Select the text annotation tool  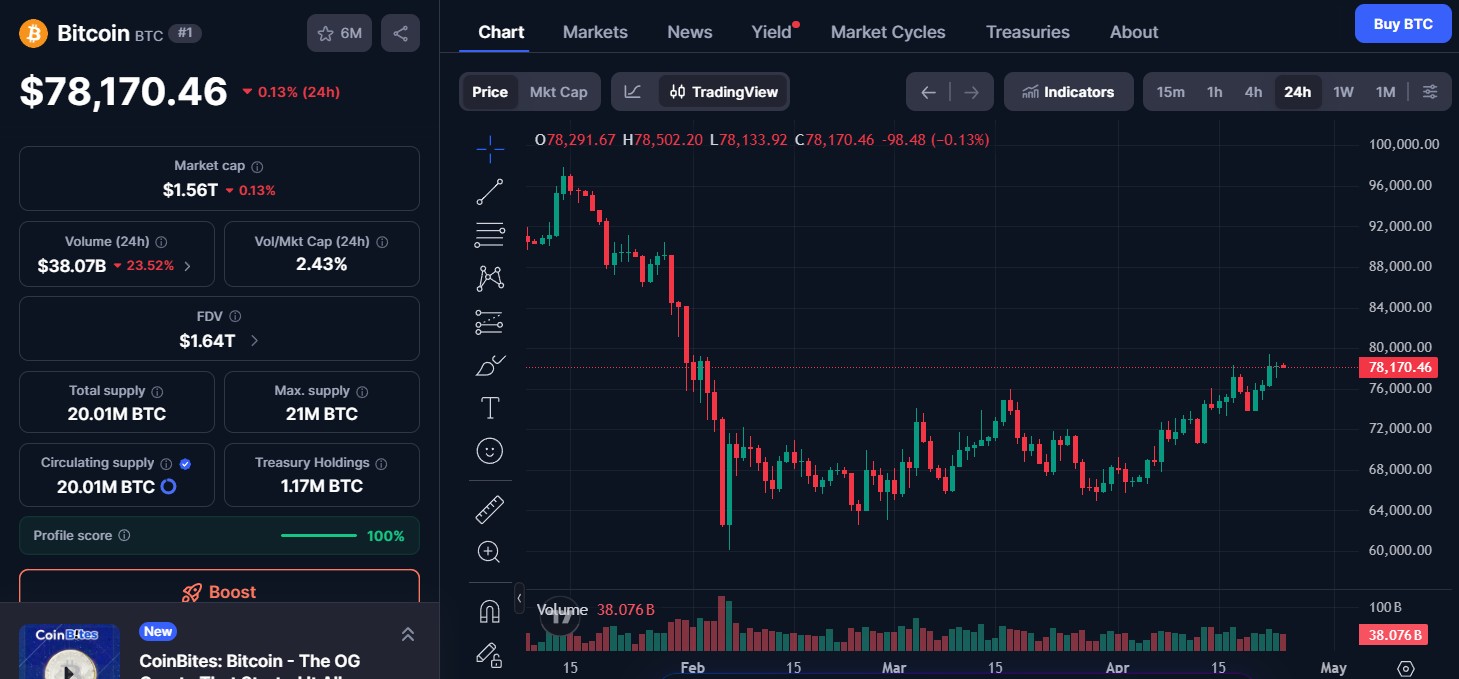point(489,408)
